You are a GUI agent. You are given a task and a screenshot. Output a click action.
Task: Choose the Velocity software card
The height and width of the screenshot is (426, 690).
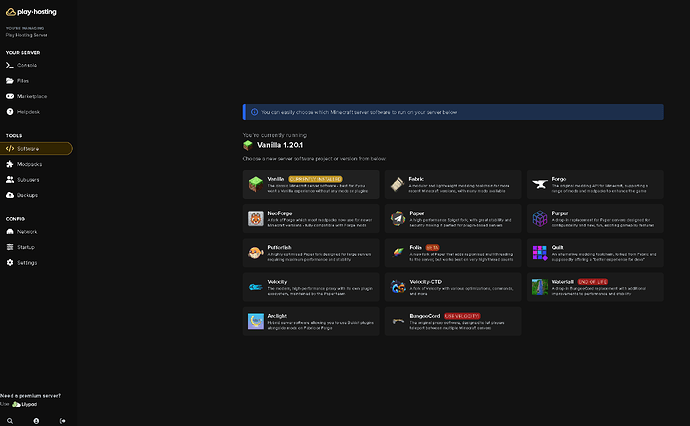pyautogui.click(x=311, y=287)
